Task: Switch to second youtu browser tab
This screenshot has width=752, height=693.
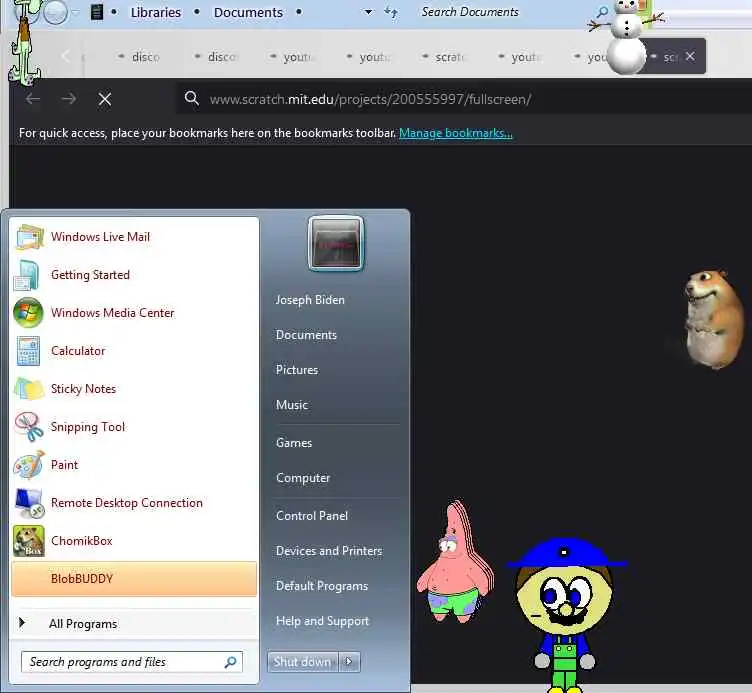Action: [x=368, y=57]
